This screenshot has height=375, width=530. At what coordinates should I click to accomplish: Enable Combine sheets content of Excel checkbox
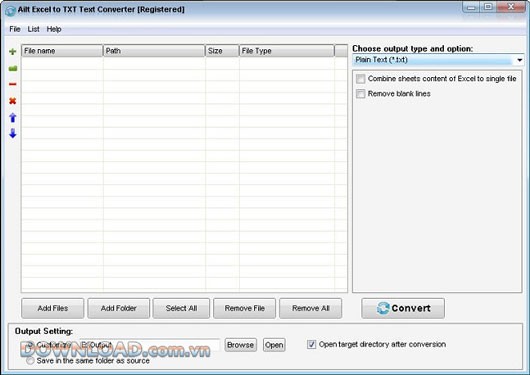(360, 79)
